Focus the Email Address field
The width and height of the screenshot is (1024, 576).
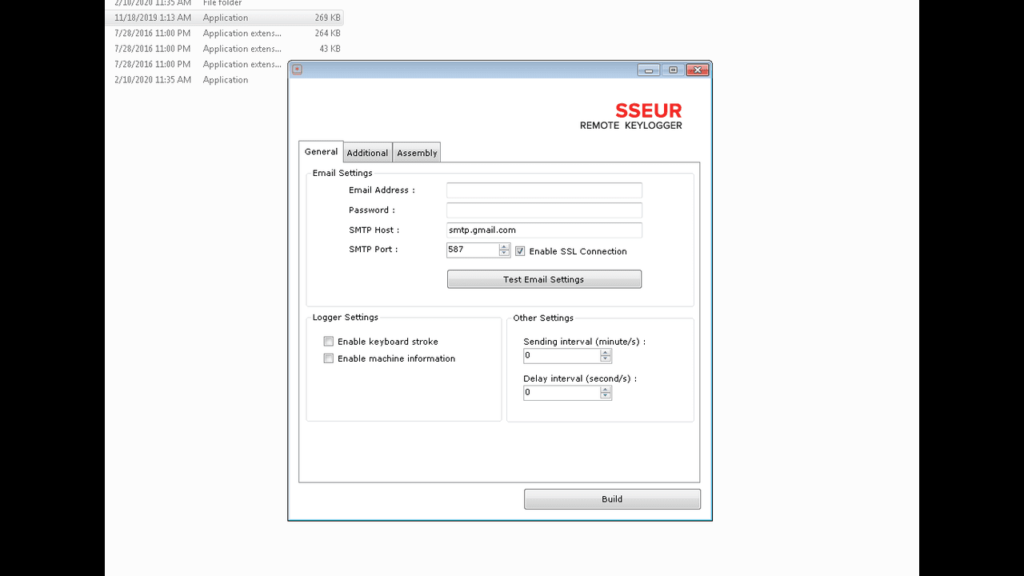pyautogui.click(x=544, y=190)
